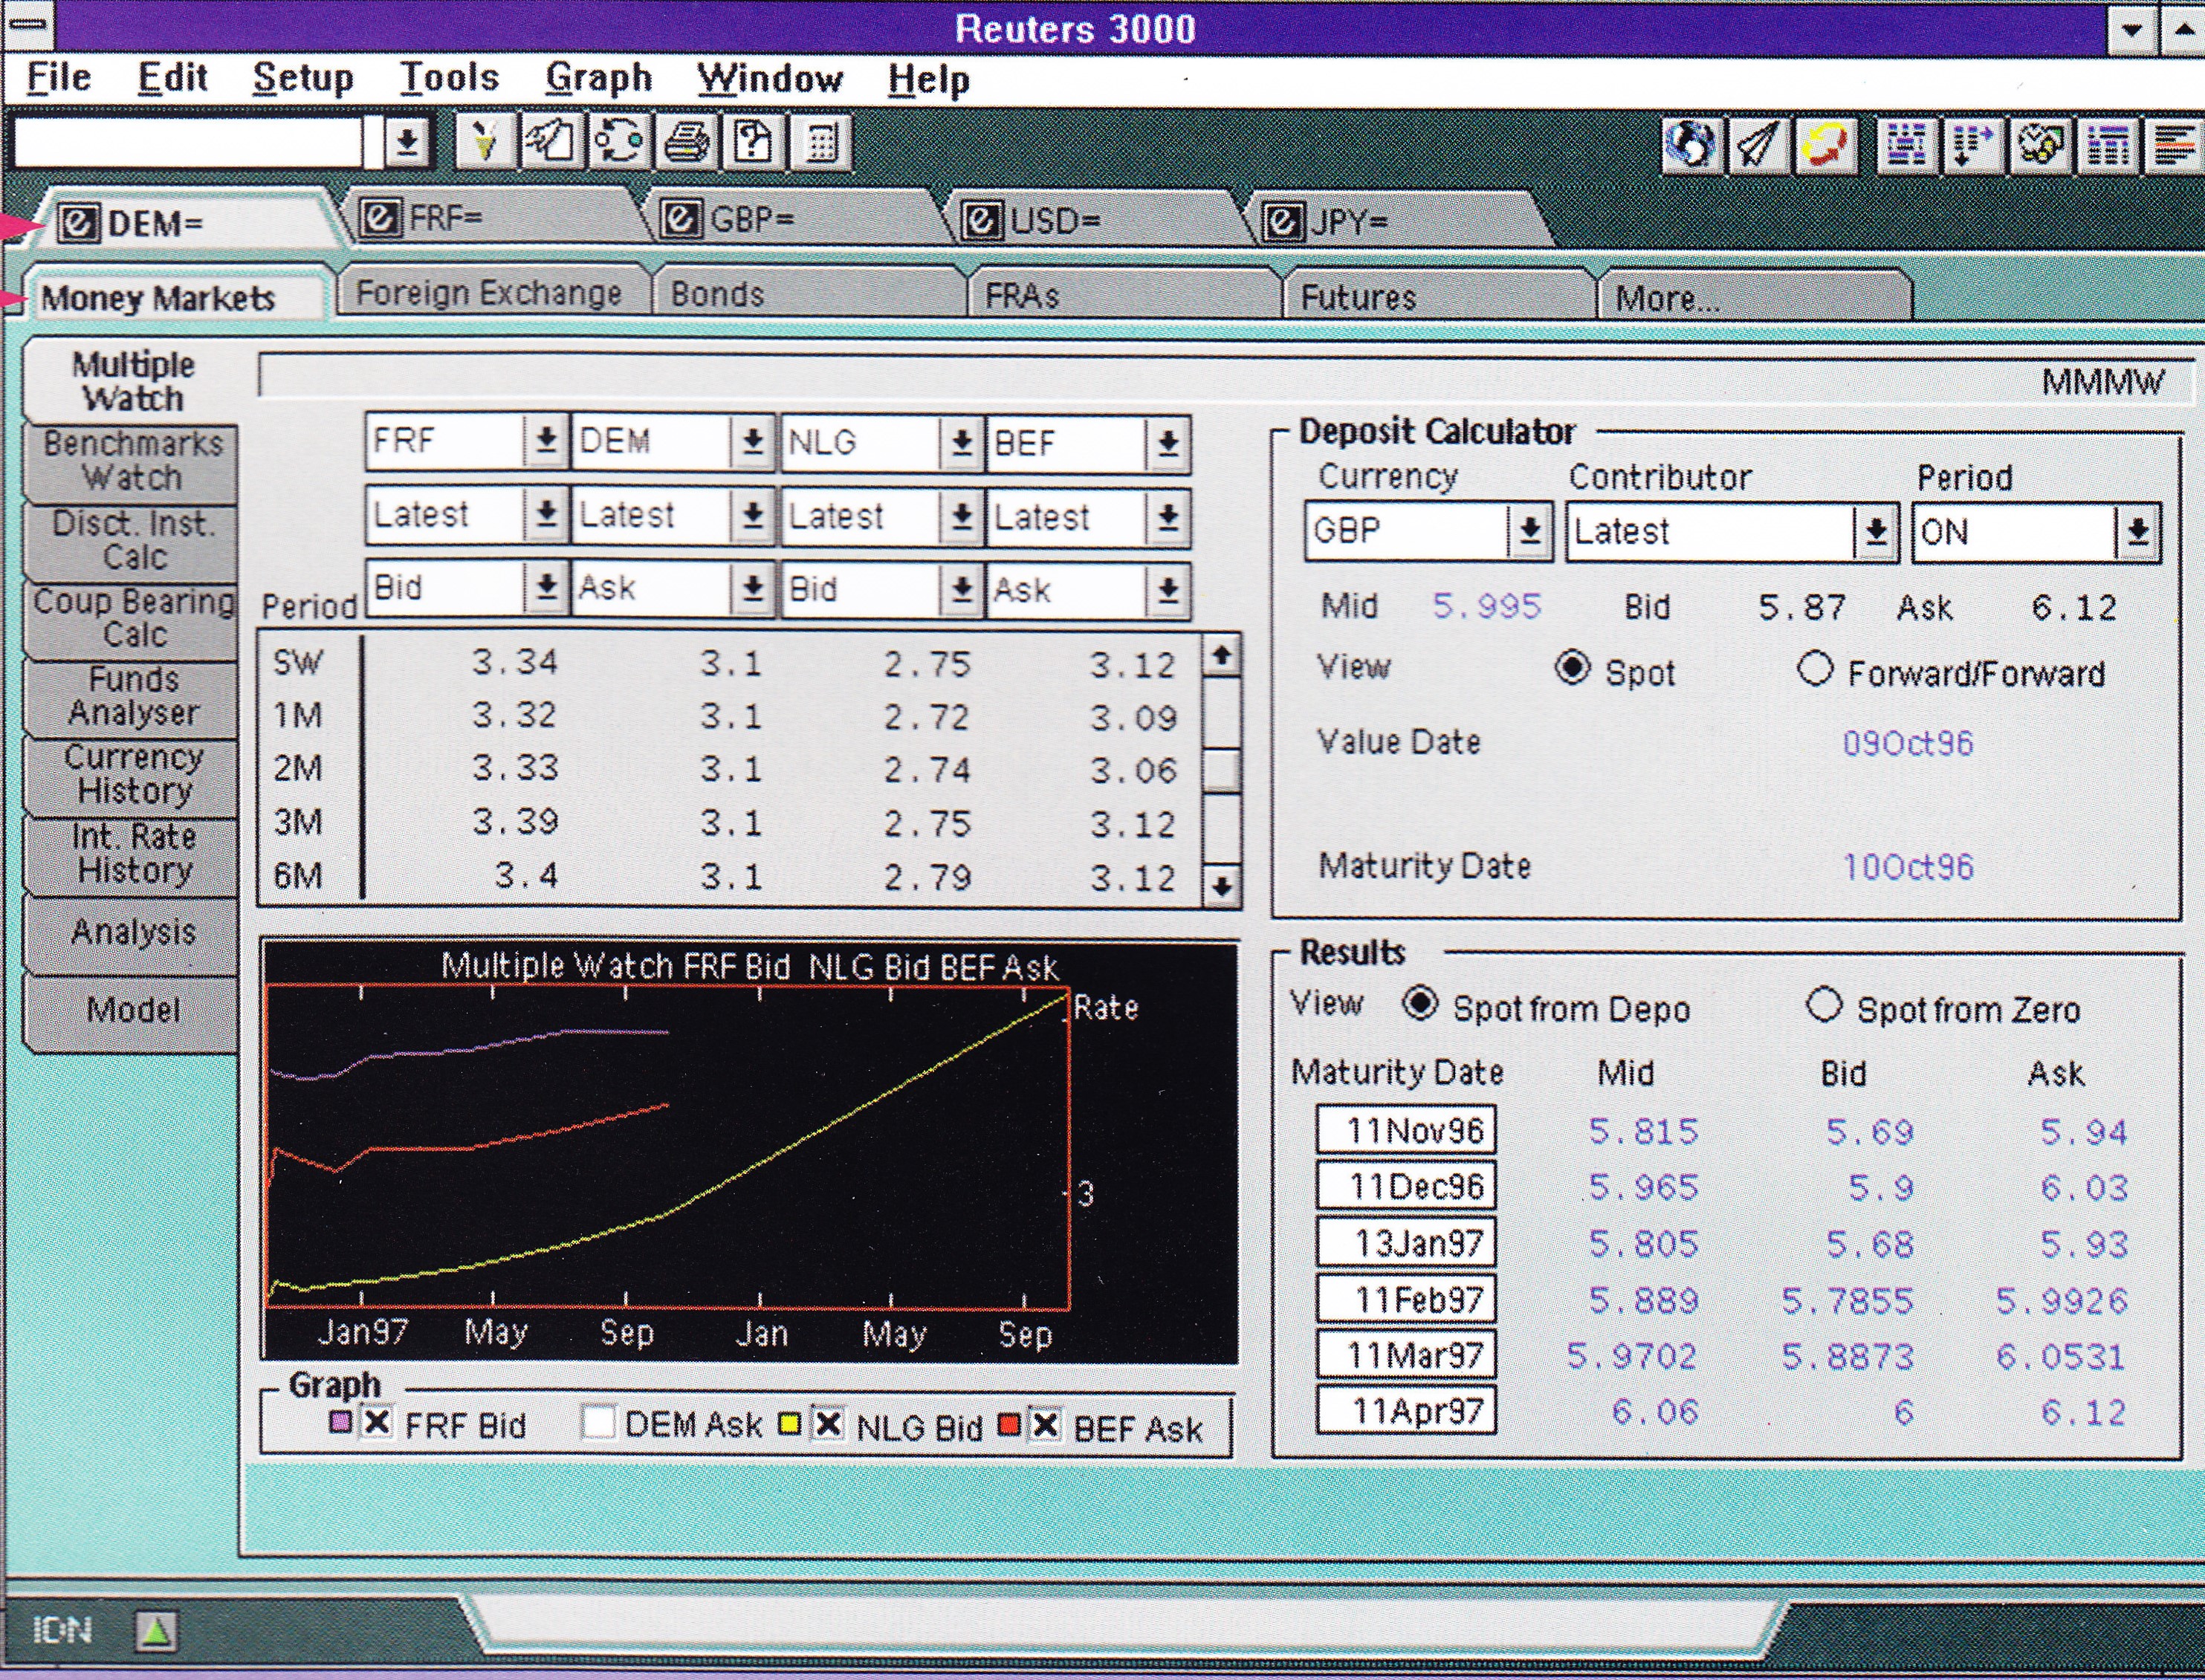Open the FRF currency dropdown
This screenshot has width=2205, height=1680.
point(546,441)
